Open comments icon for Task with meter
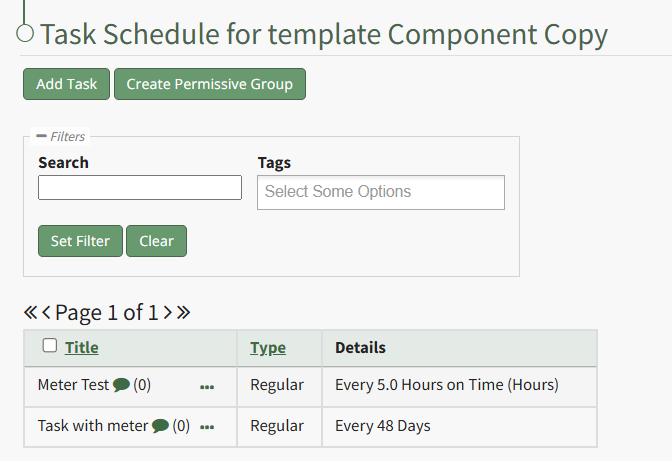The height and width of the screenshot is (461, 672). click(160, 426)
